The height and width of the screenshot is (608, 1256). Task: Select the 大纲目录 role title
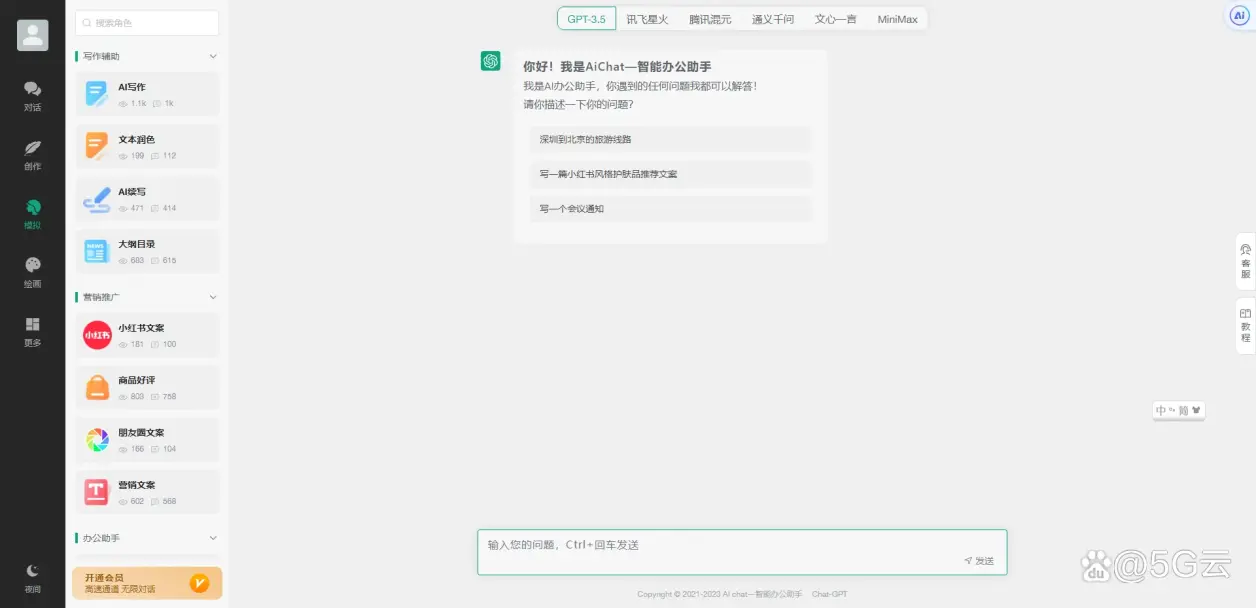click(136, 244)
